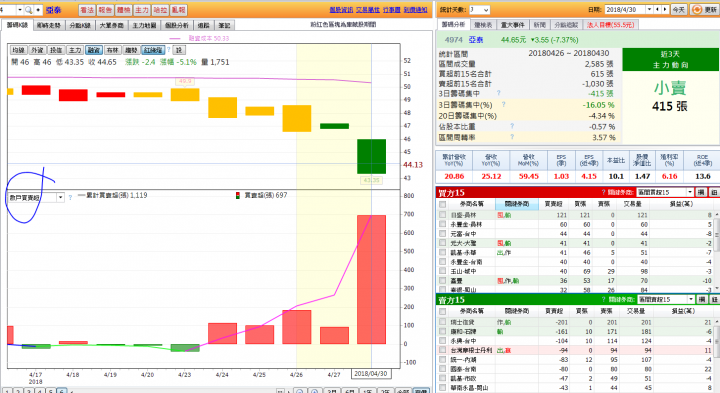Viewport: 720px width, 393px height.
Task: Click the magnifier stock search icon
Action: coord(28,10)
